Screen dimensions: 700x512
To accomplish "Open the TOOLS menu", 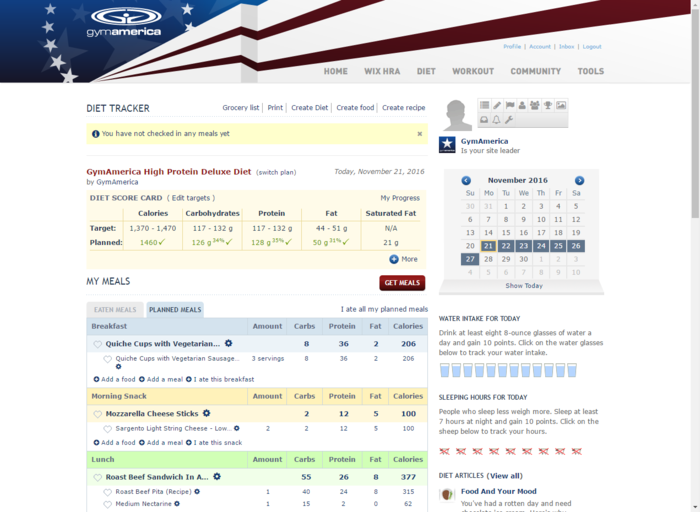I will coord(591,71).
